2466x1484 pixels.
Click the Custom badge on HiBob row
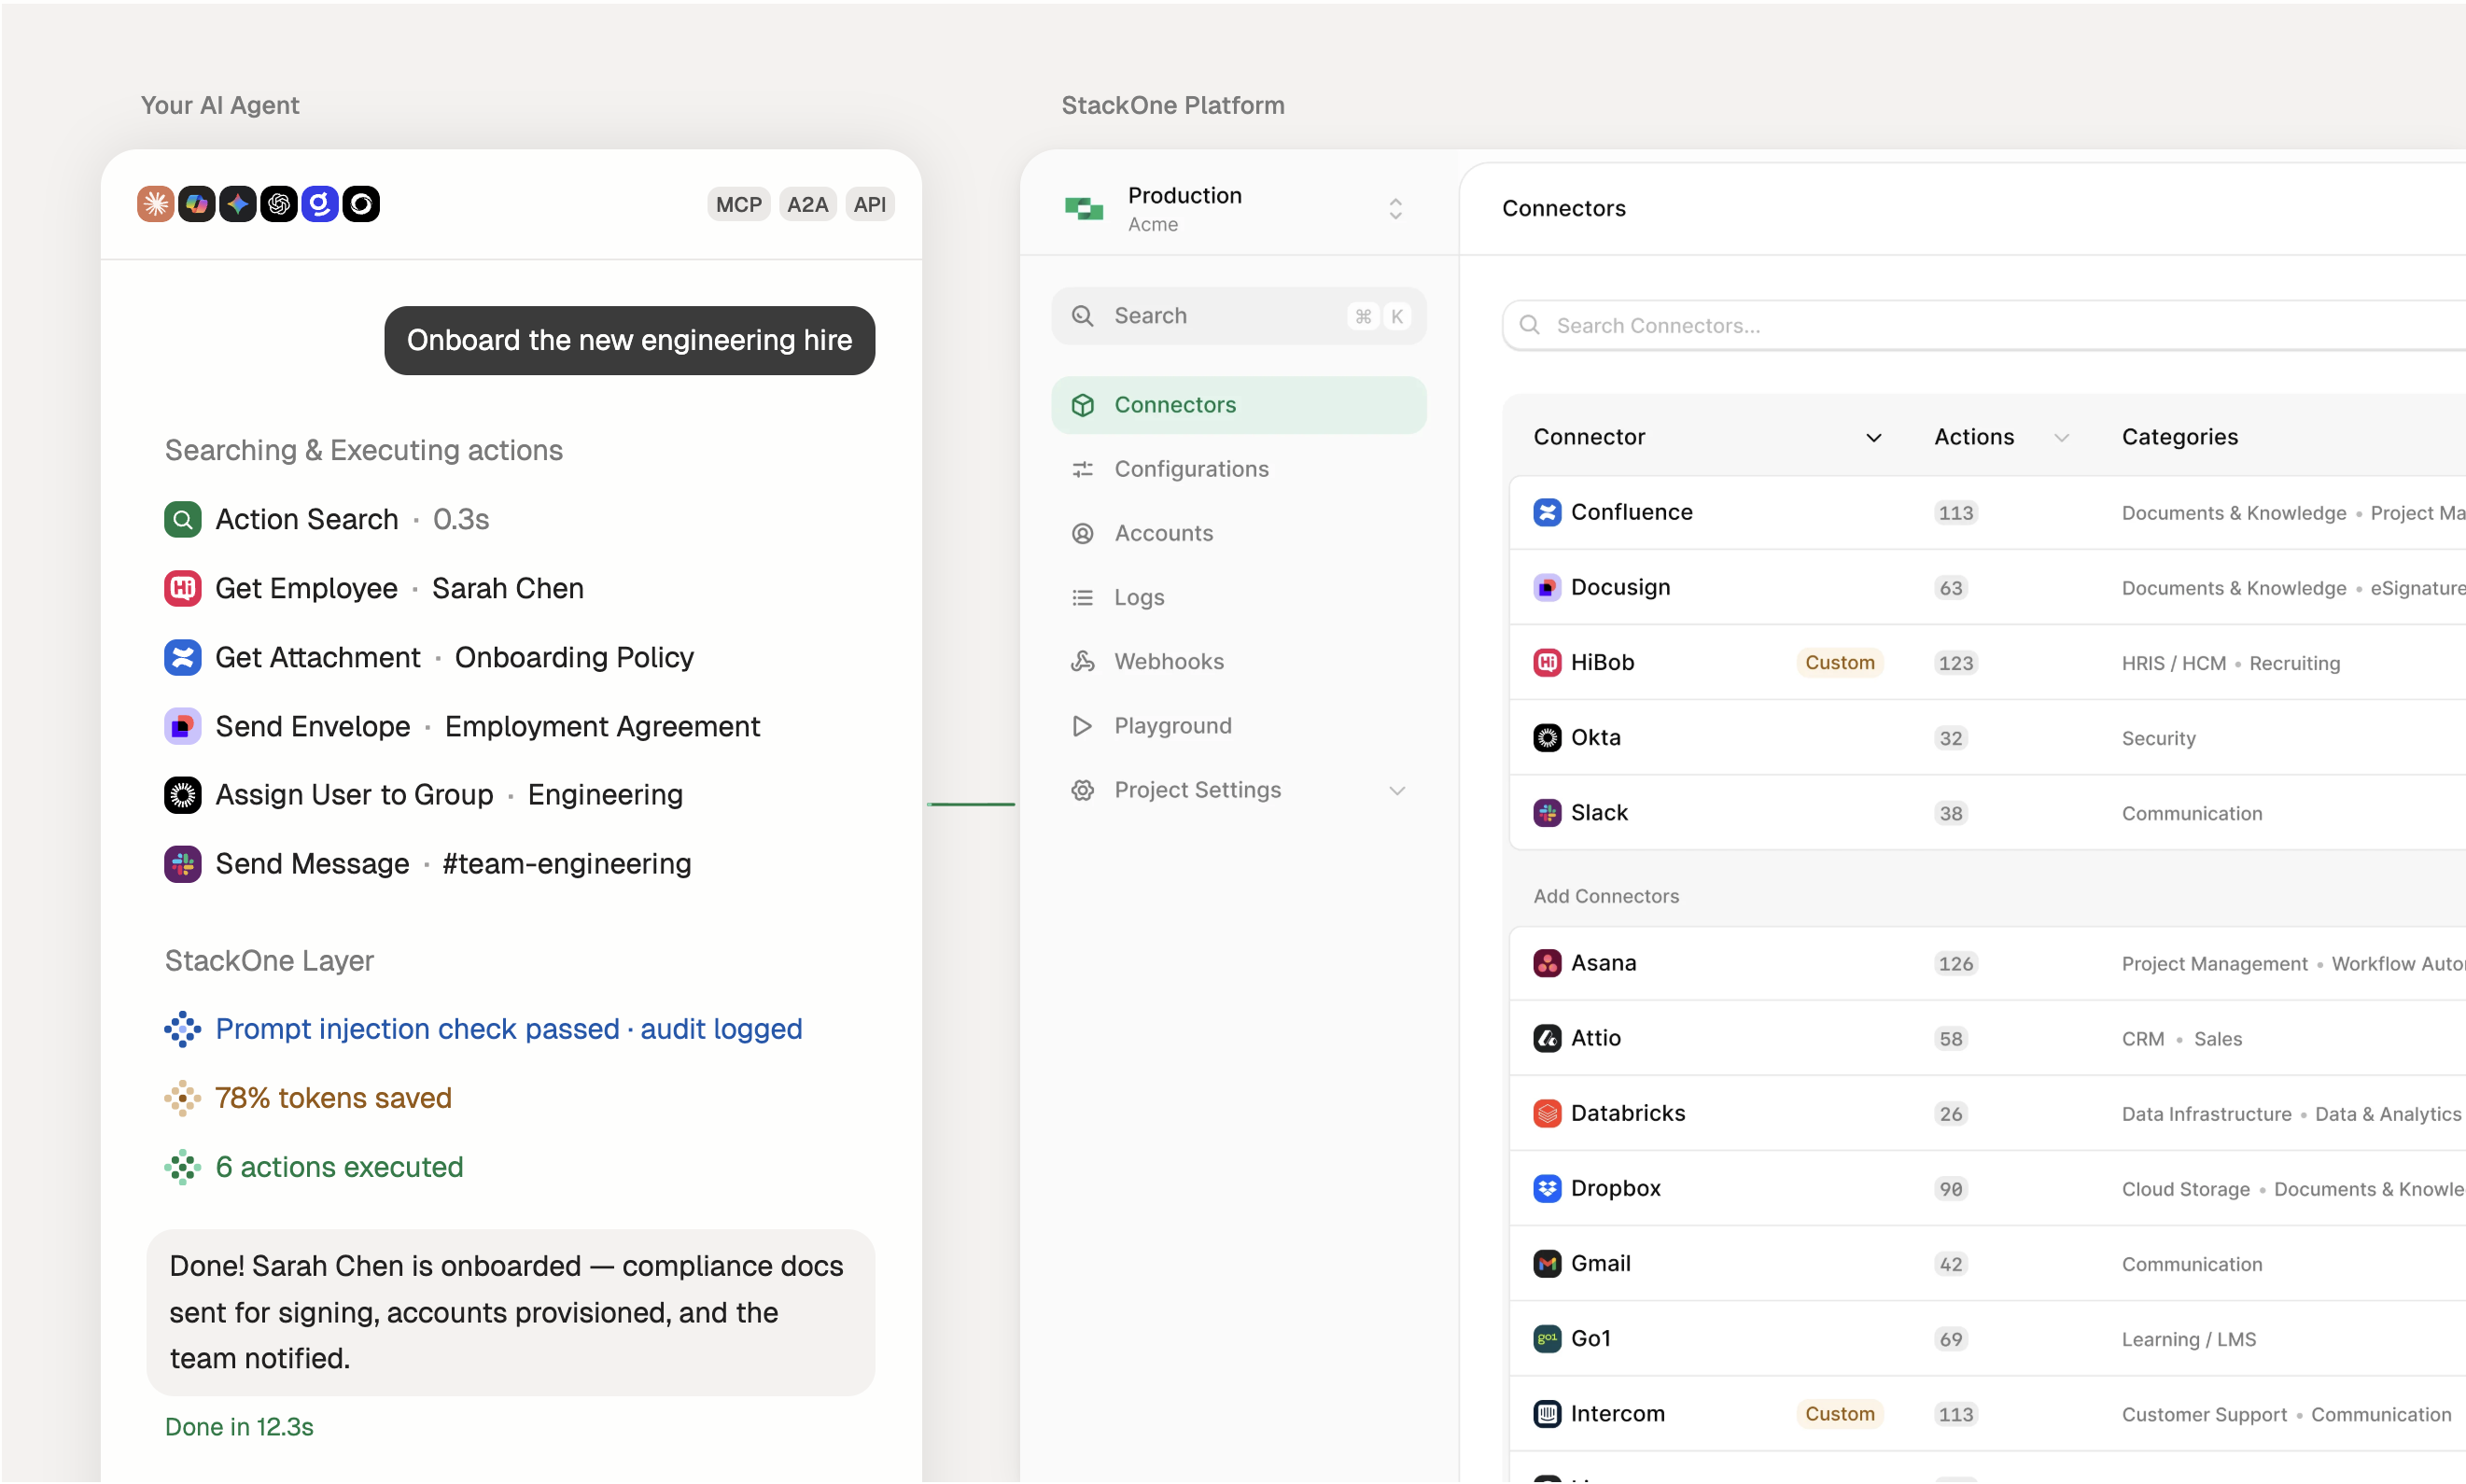click(x=1839, y=662)
